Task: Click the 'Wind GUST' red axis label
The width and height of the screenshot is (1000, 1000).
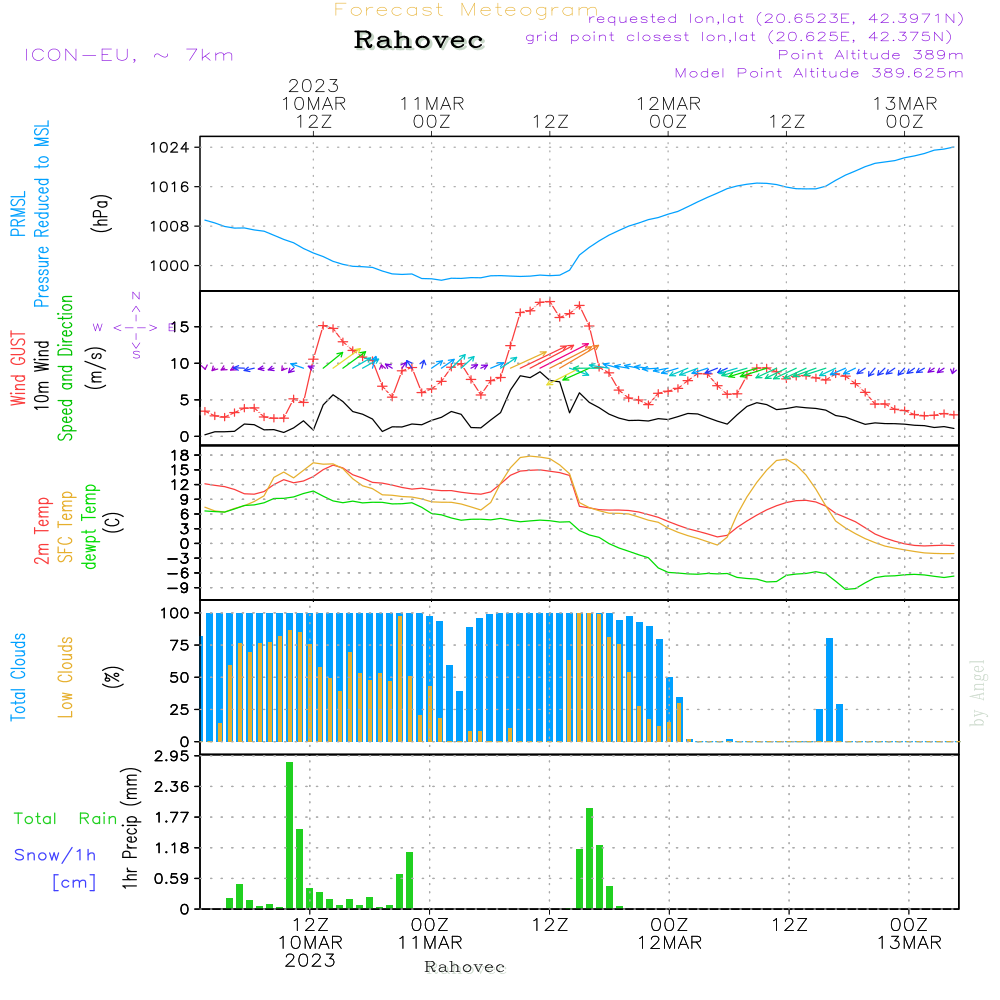Action: (x=18, y=368)
